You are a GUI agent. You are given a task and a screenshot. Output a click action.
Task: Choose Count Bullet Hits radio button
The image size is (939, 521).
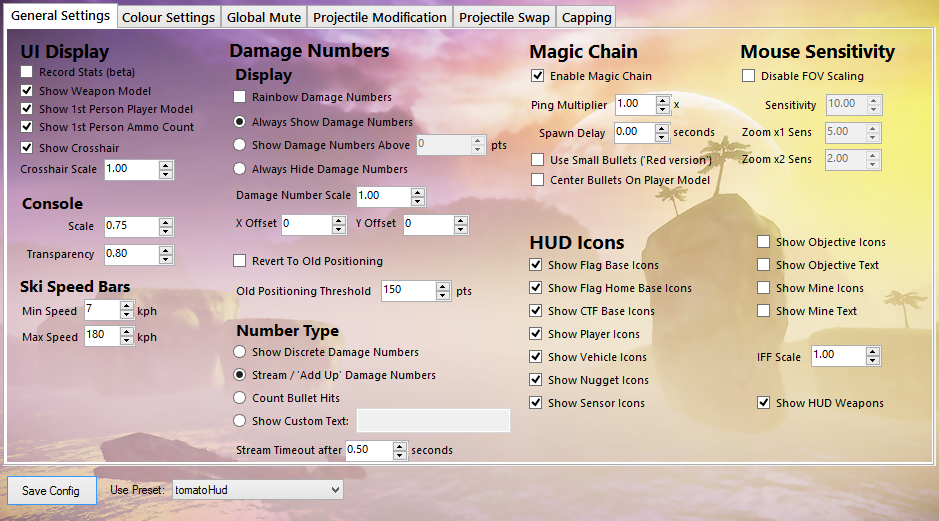coord(240,398)
